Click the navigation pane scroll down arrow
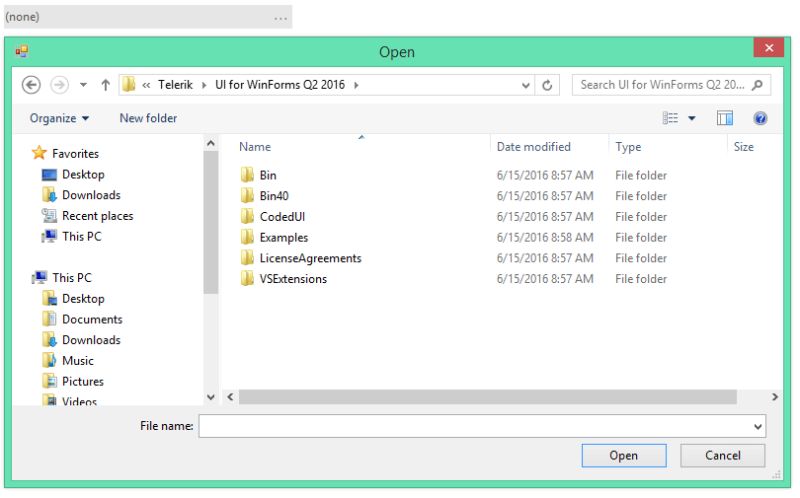800x498 pixels. coord(211,397)
